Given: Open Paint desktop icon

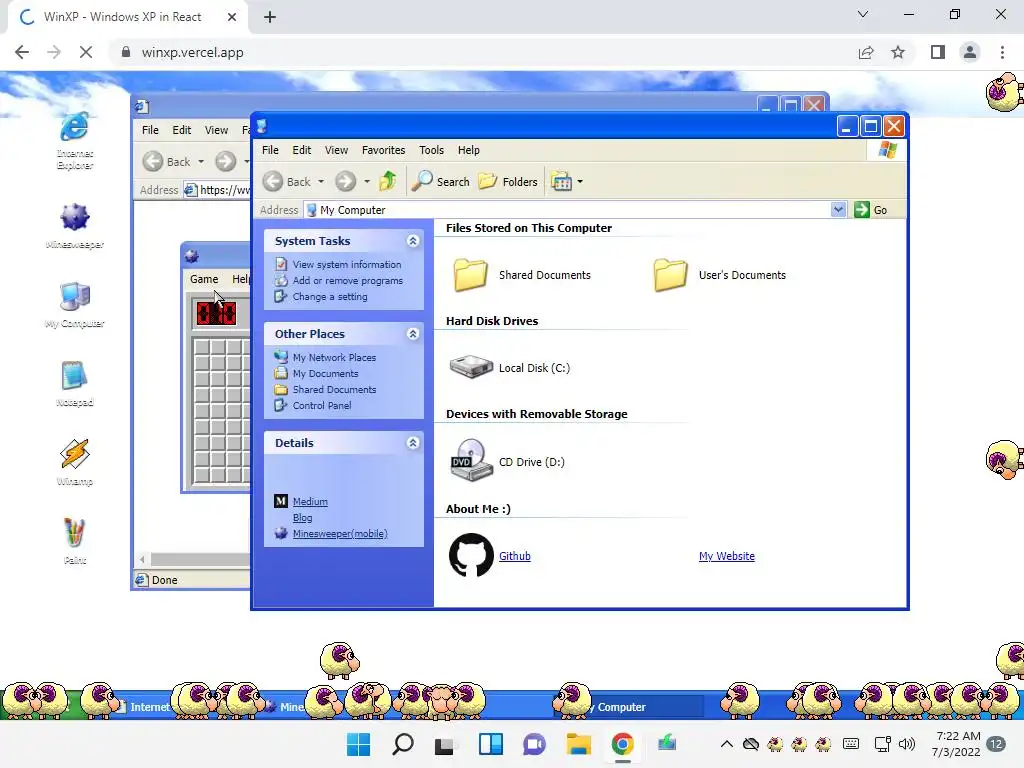Looking at the screenshot, I should (74, 541).
